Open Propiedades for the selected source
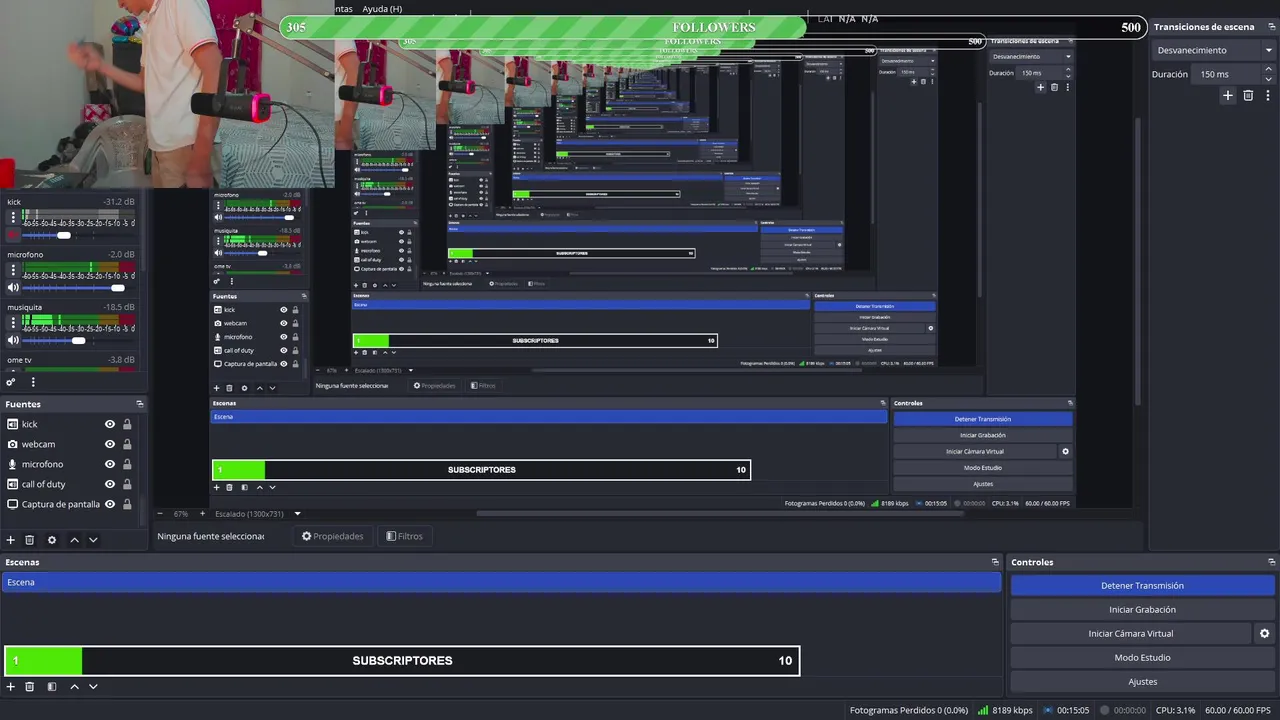This screenshot has width=1280, height=720. pos(333,536)
